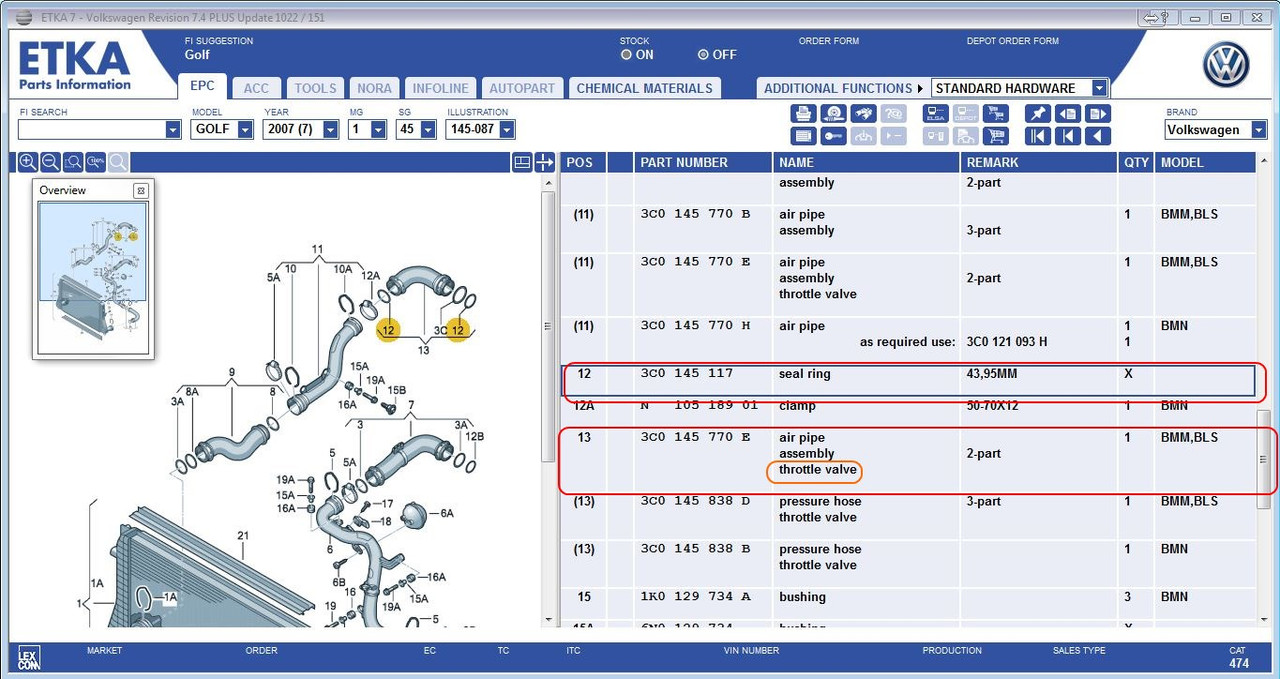Click callout number 21 in the illustration
The height and width of the screenshot is (679, 1280).
click(x=242, y=536)
